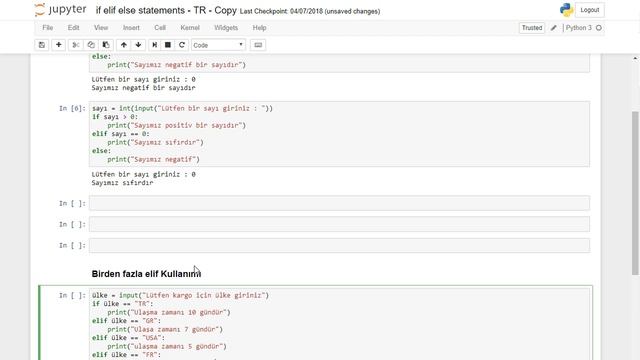Click the 'Sayımız negatif bir sayıdır' output line
The image size is (640, 360).
[x=143, y=88]
